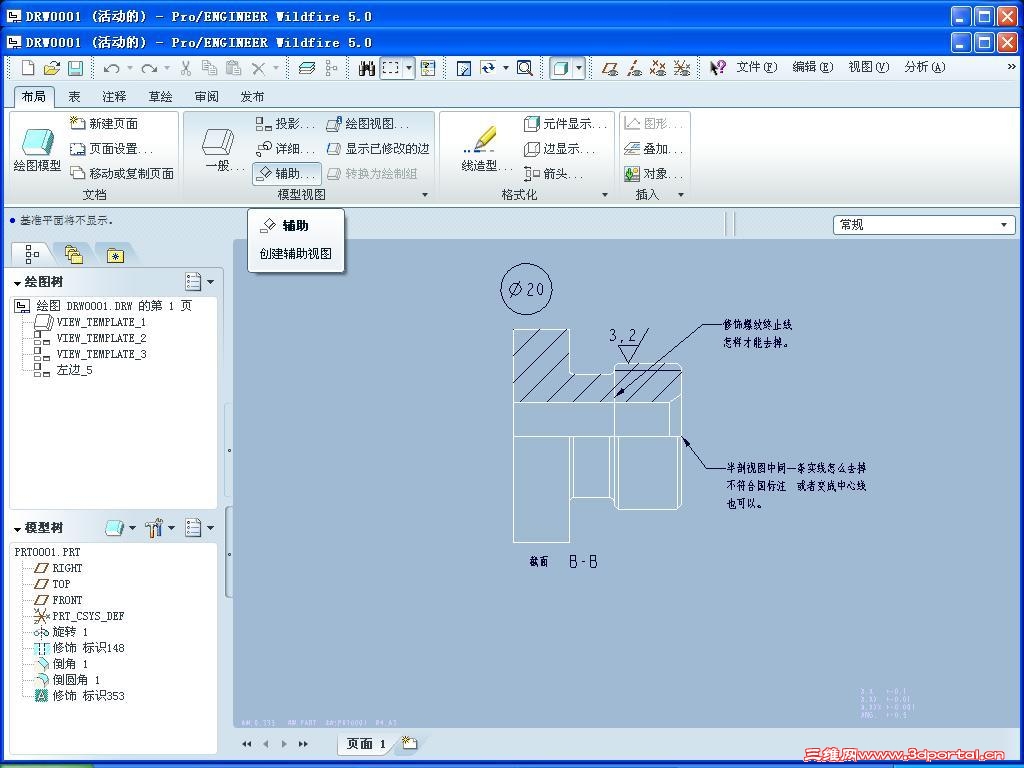1024x768 pixels.
Task: Click the shaded model display icon
Action: [x=560, y=68]
